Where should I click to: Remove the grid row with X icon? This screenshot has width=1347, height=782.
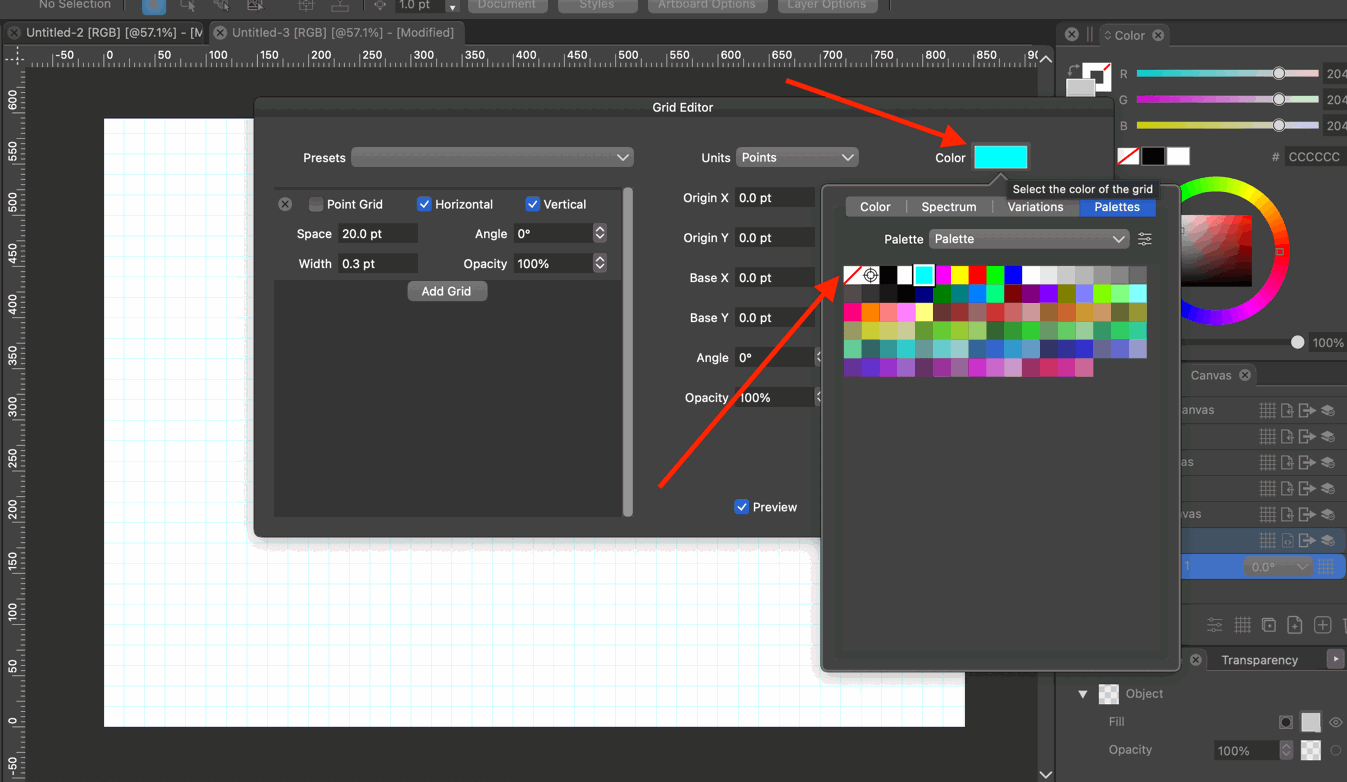(x=285, y=204)
